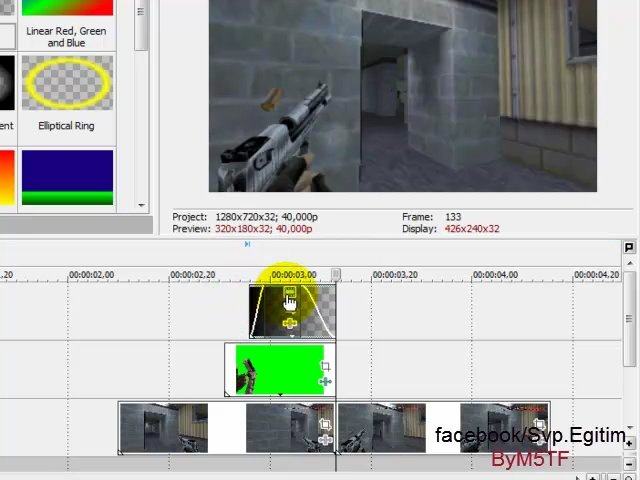Click the playhead handle on the time ruler

pos(336,274)
